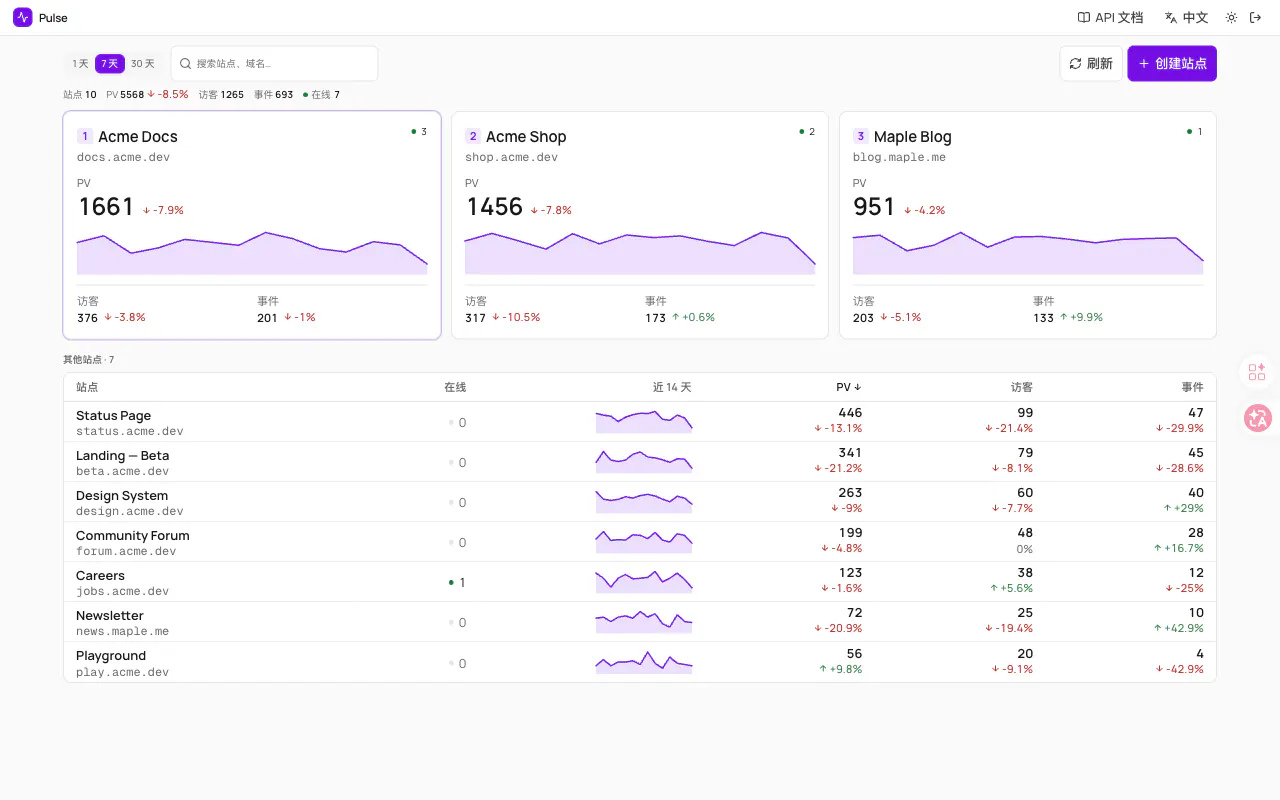Screen dimensions: 1280x800
Task: Click the 创建站点 button
Action: click(x=1172, y=63)
